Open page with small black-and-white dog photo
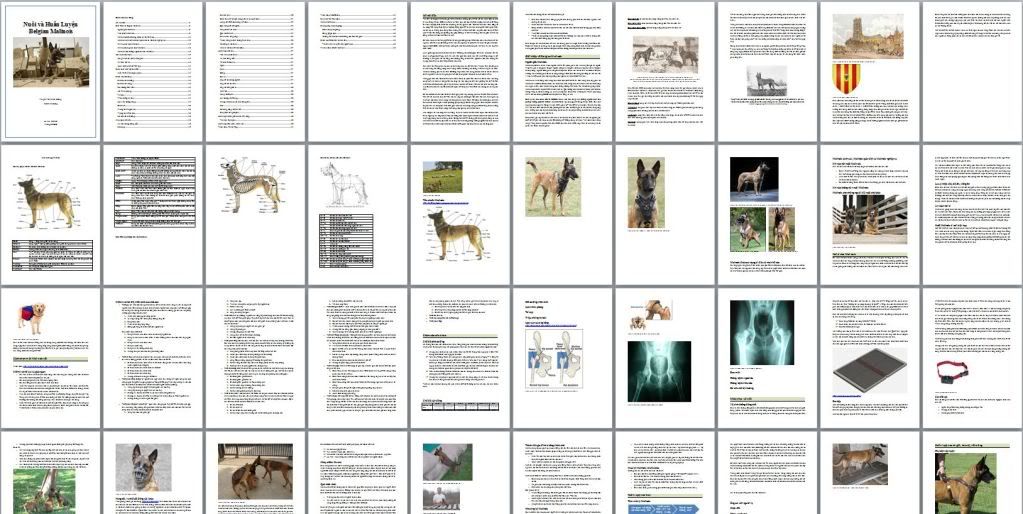Viewport: 1023px width, 514px height. point(767,72)
